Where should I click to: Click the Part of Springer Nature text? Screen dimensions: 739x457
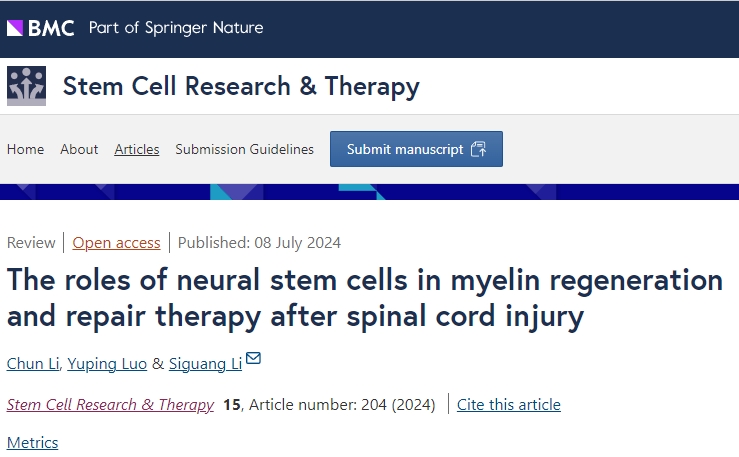[176, 28]
